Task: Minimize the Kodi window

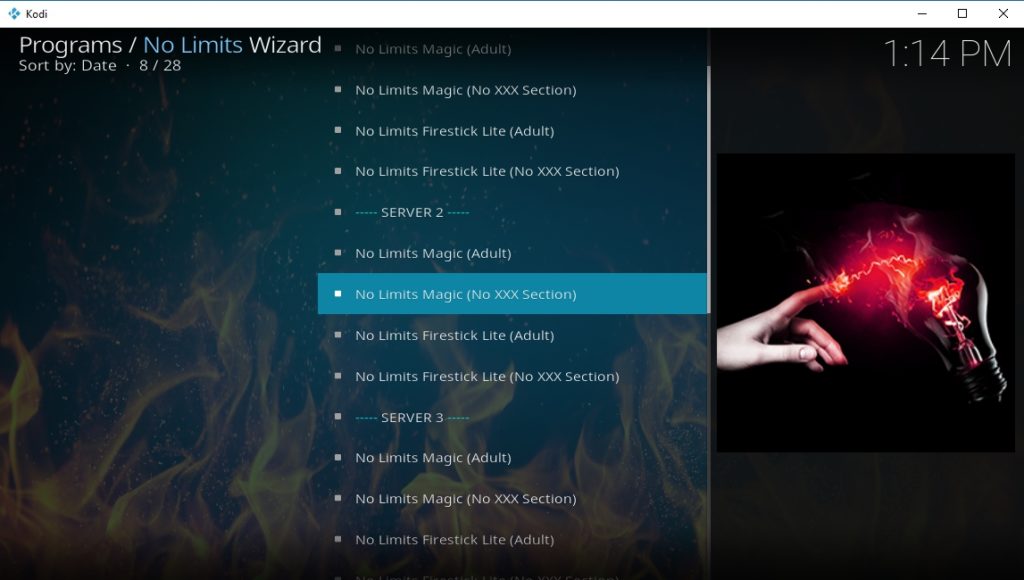Action: point(922,14)
